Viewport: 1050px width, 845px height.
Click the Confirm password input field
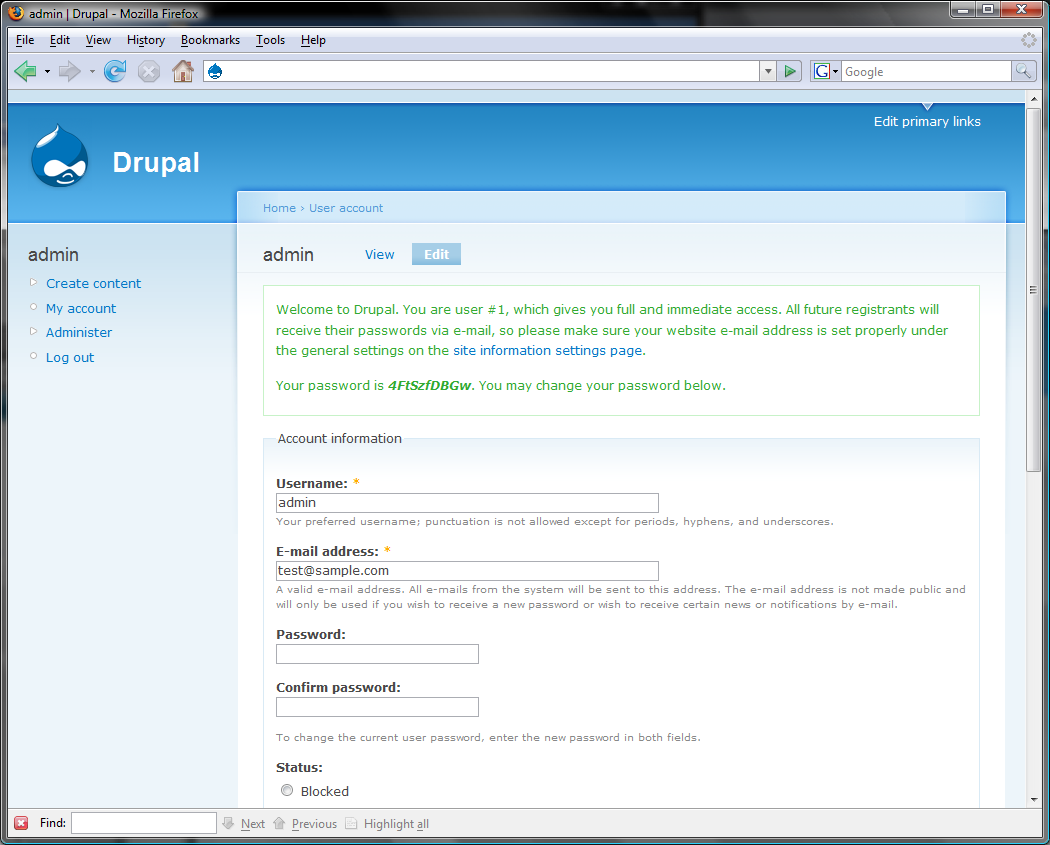click(377, 707)
